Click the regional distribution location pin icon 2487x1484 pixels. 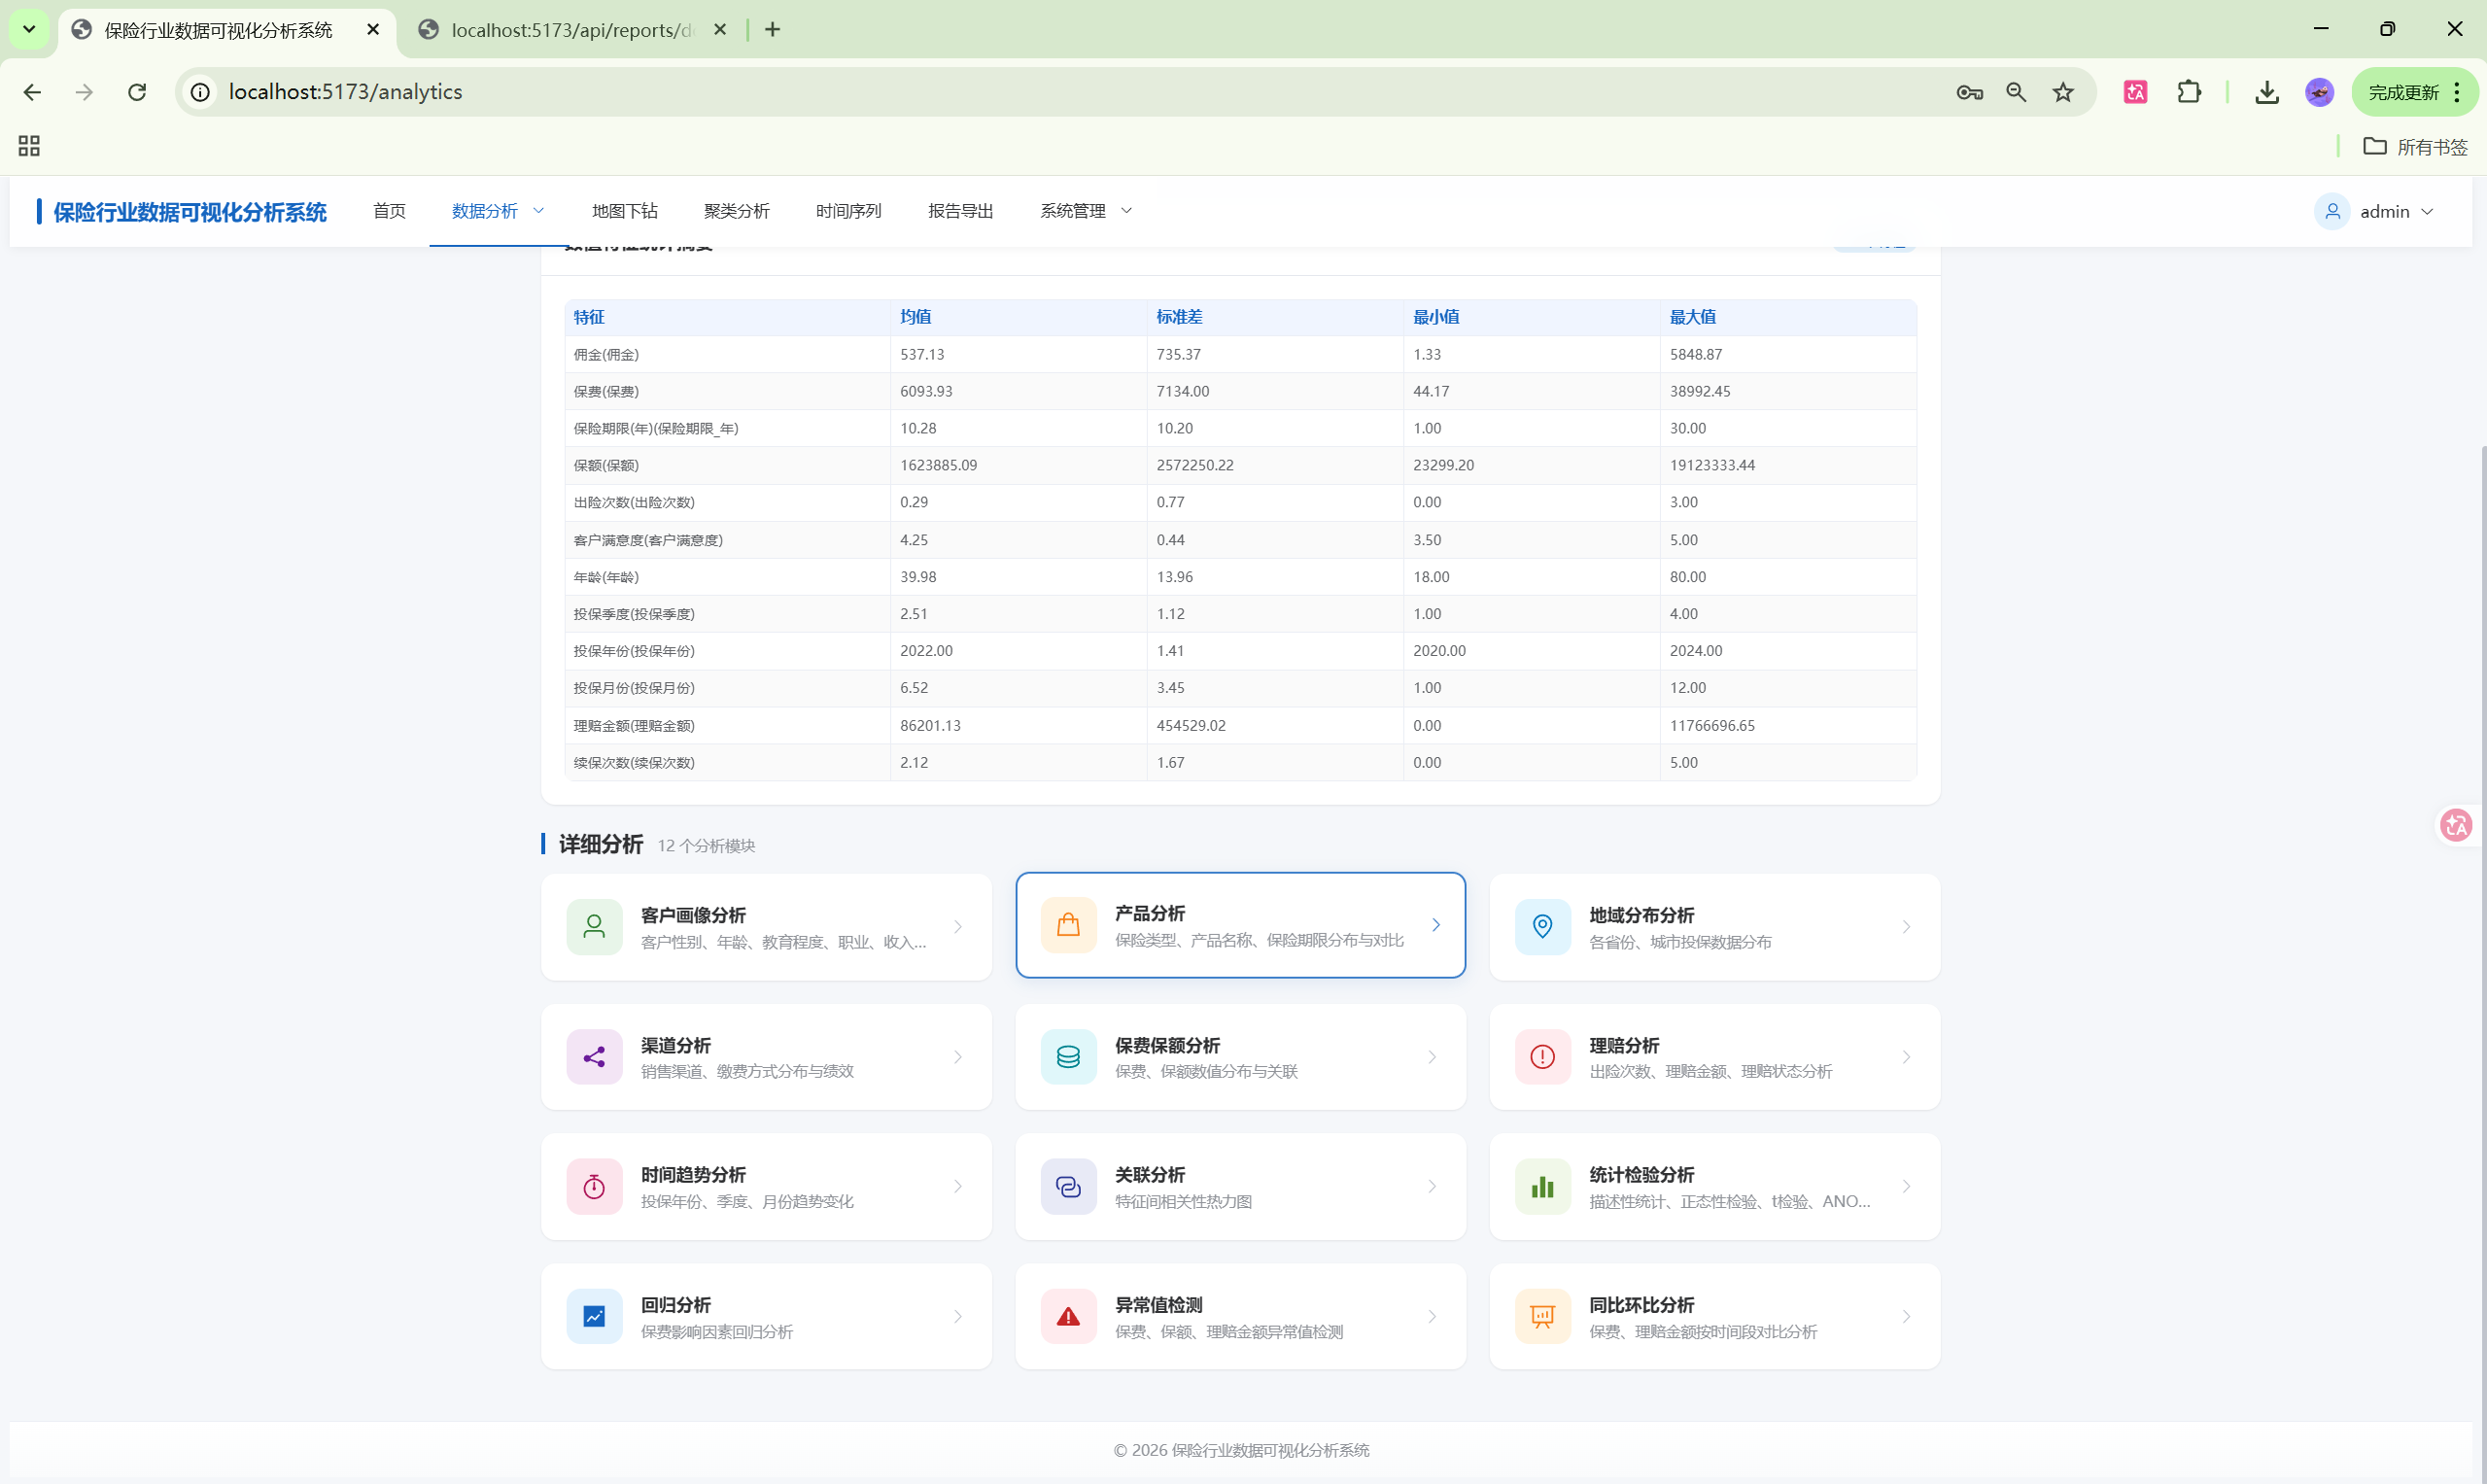pos(1542,927)
